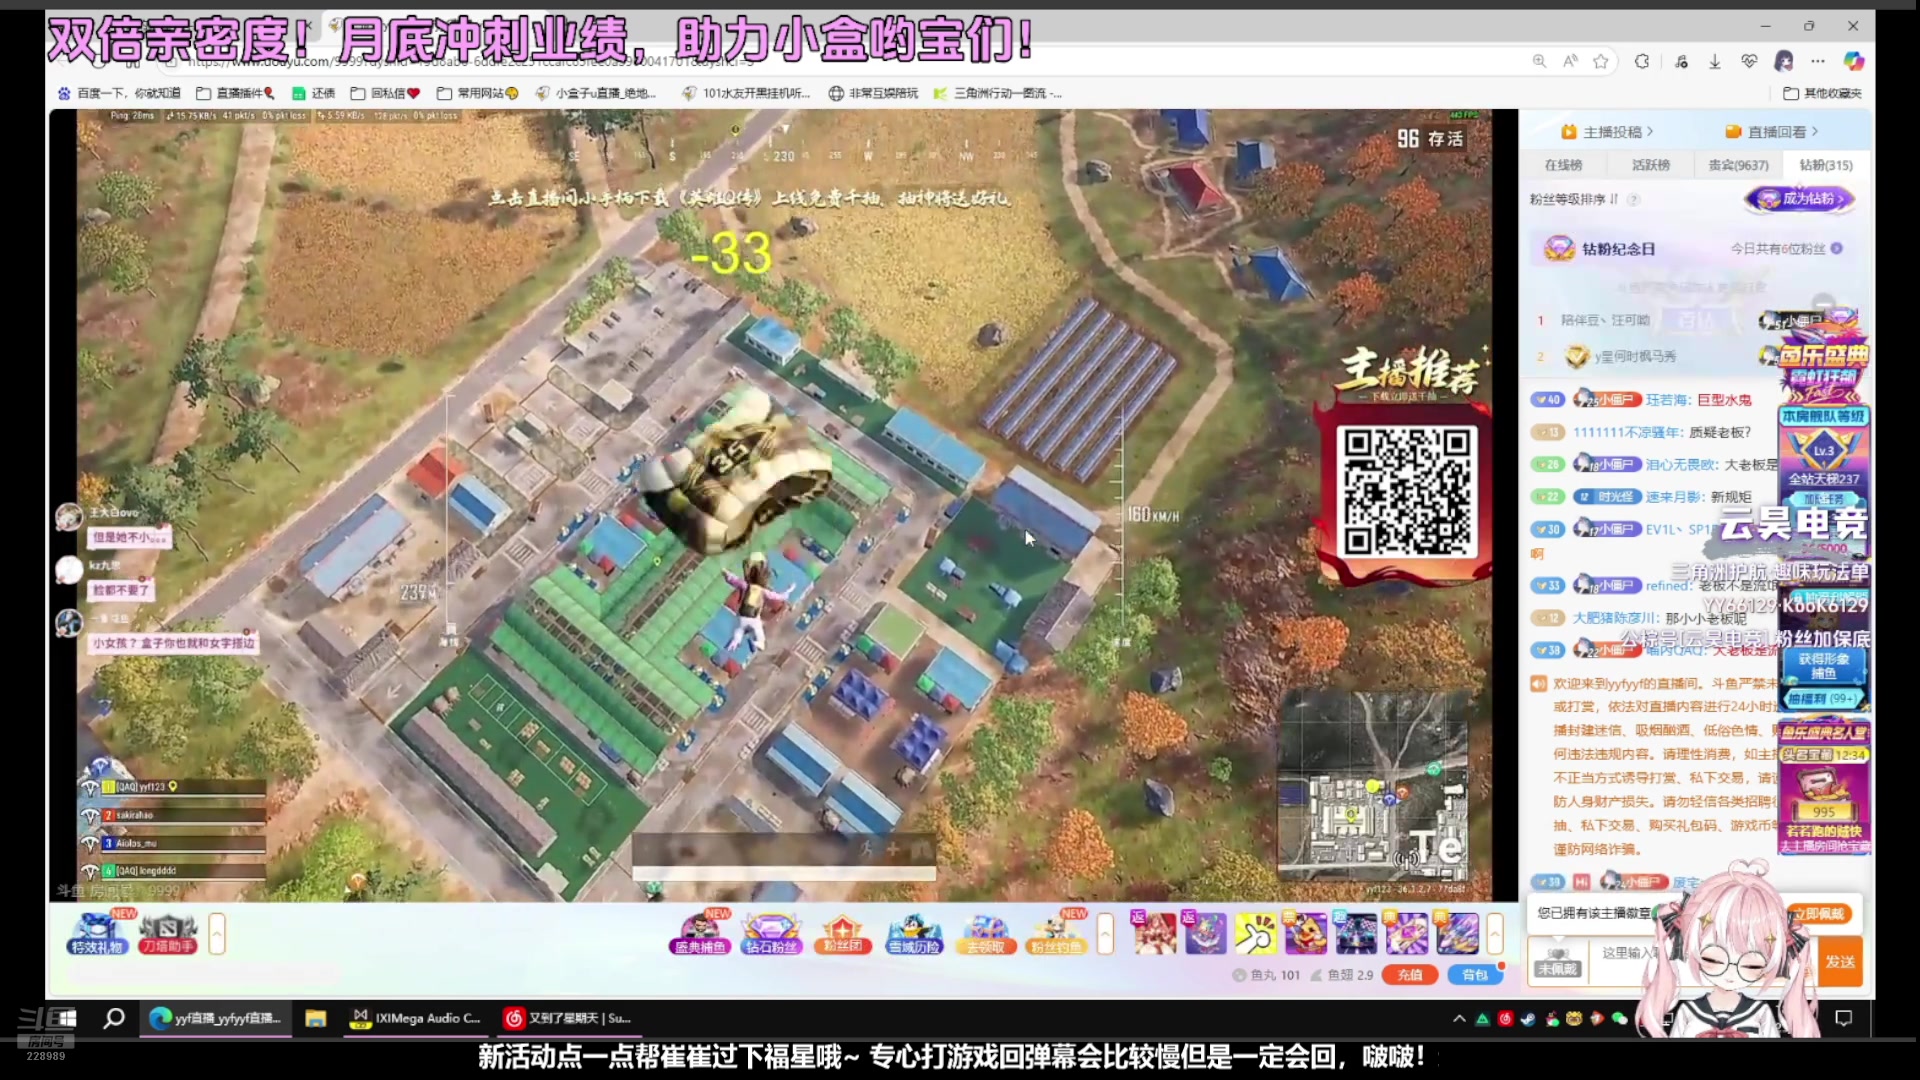Switch to the 钻粉(315) tab
Screen dimensions: 1920x1080
[x=1826, y=165]
